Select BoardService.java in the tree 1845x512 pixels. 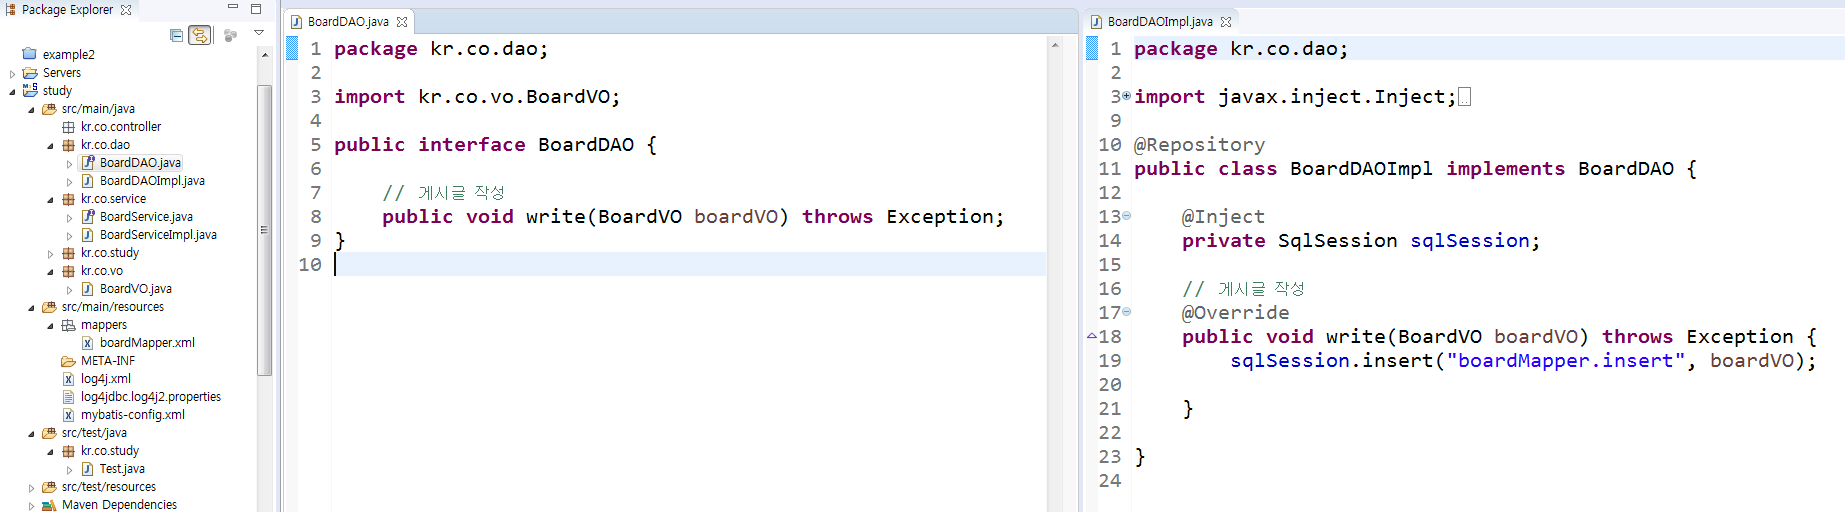point(146,217)
